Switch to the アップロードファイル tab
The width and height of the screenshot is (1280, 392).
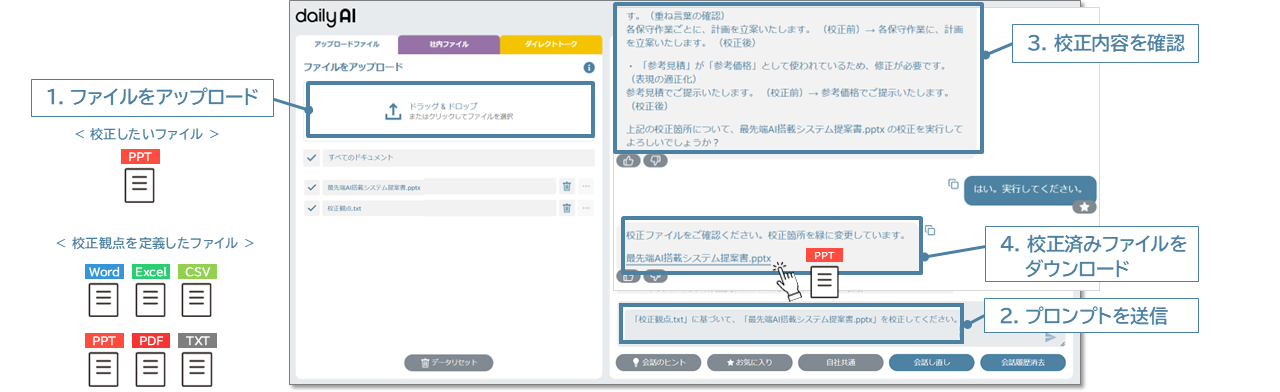pyautogui.click(x=347, y=45)
